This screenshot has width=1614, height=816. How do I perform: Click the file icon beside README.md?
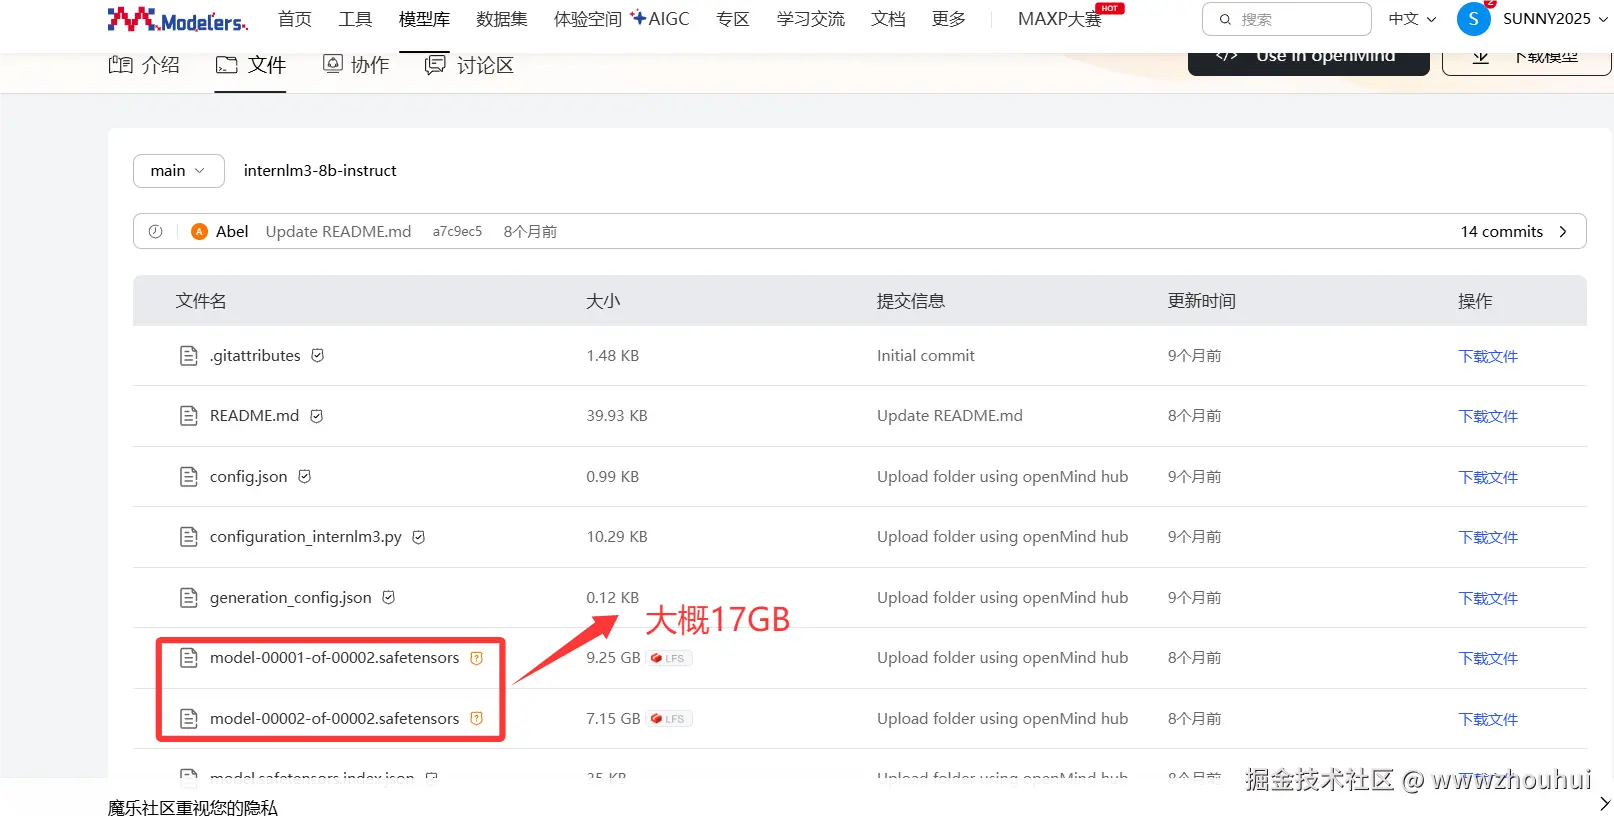188,415
